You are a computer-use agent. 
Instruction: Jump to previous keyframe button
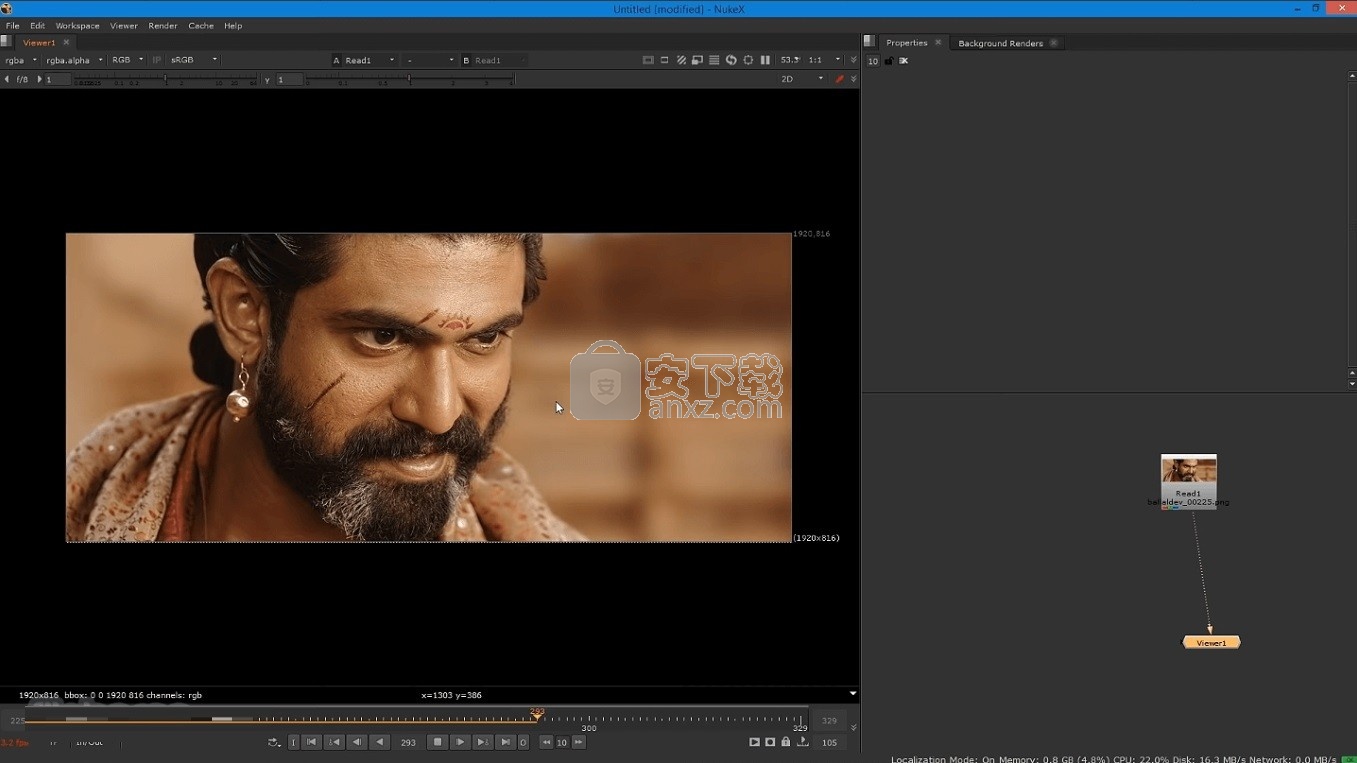(x=335, y=742)
